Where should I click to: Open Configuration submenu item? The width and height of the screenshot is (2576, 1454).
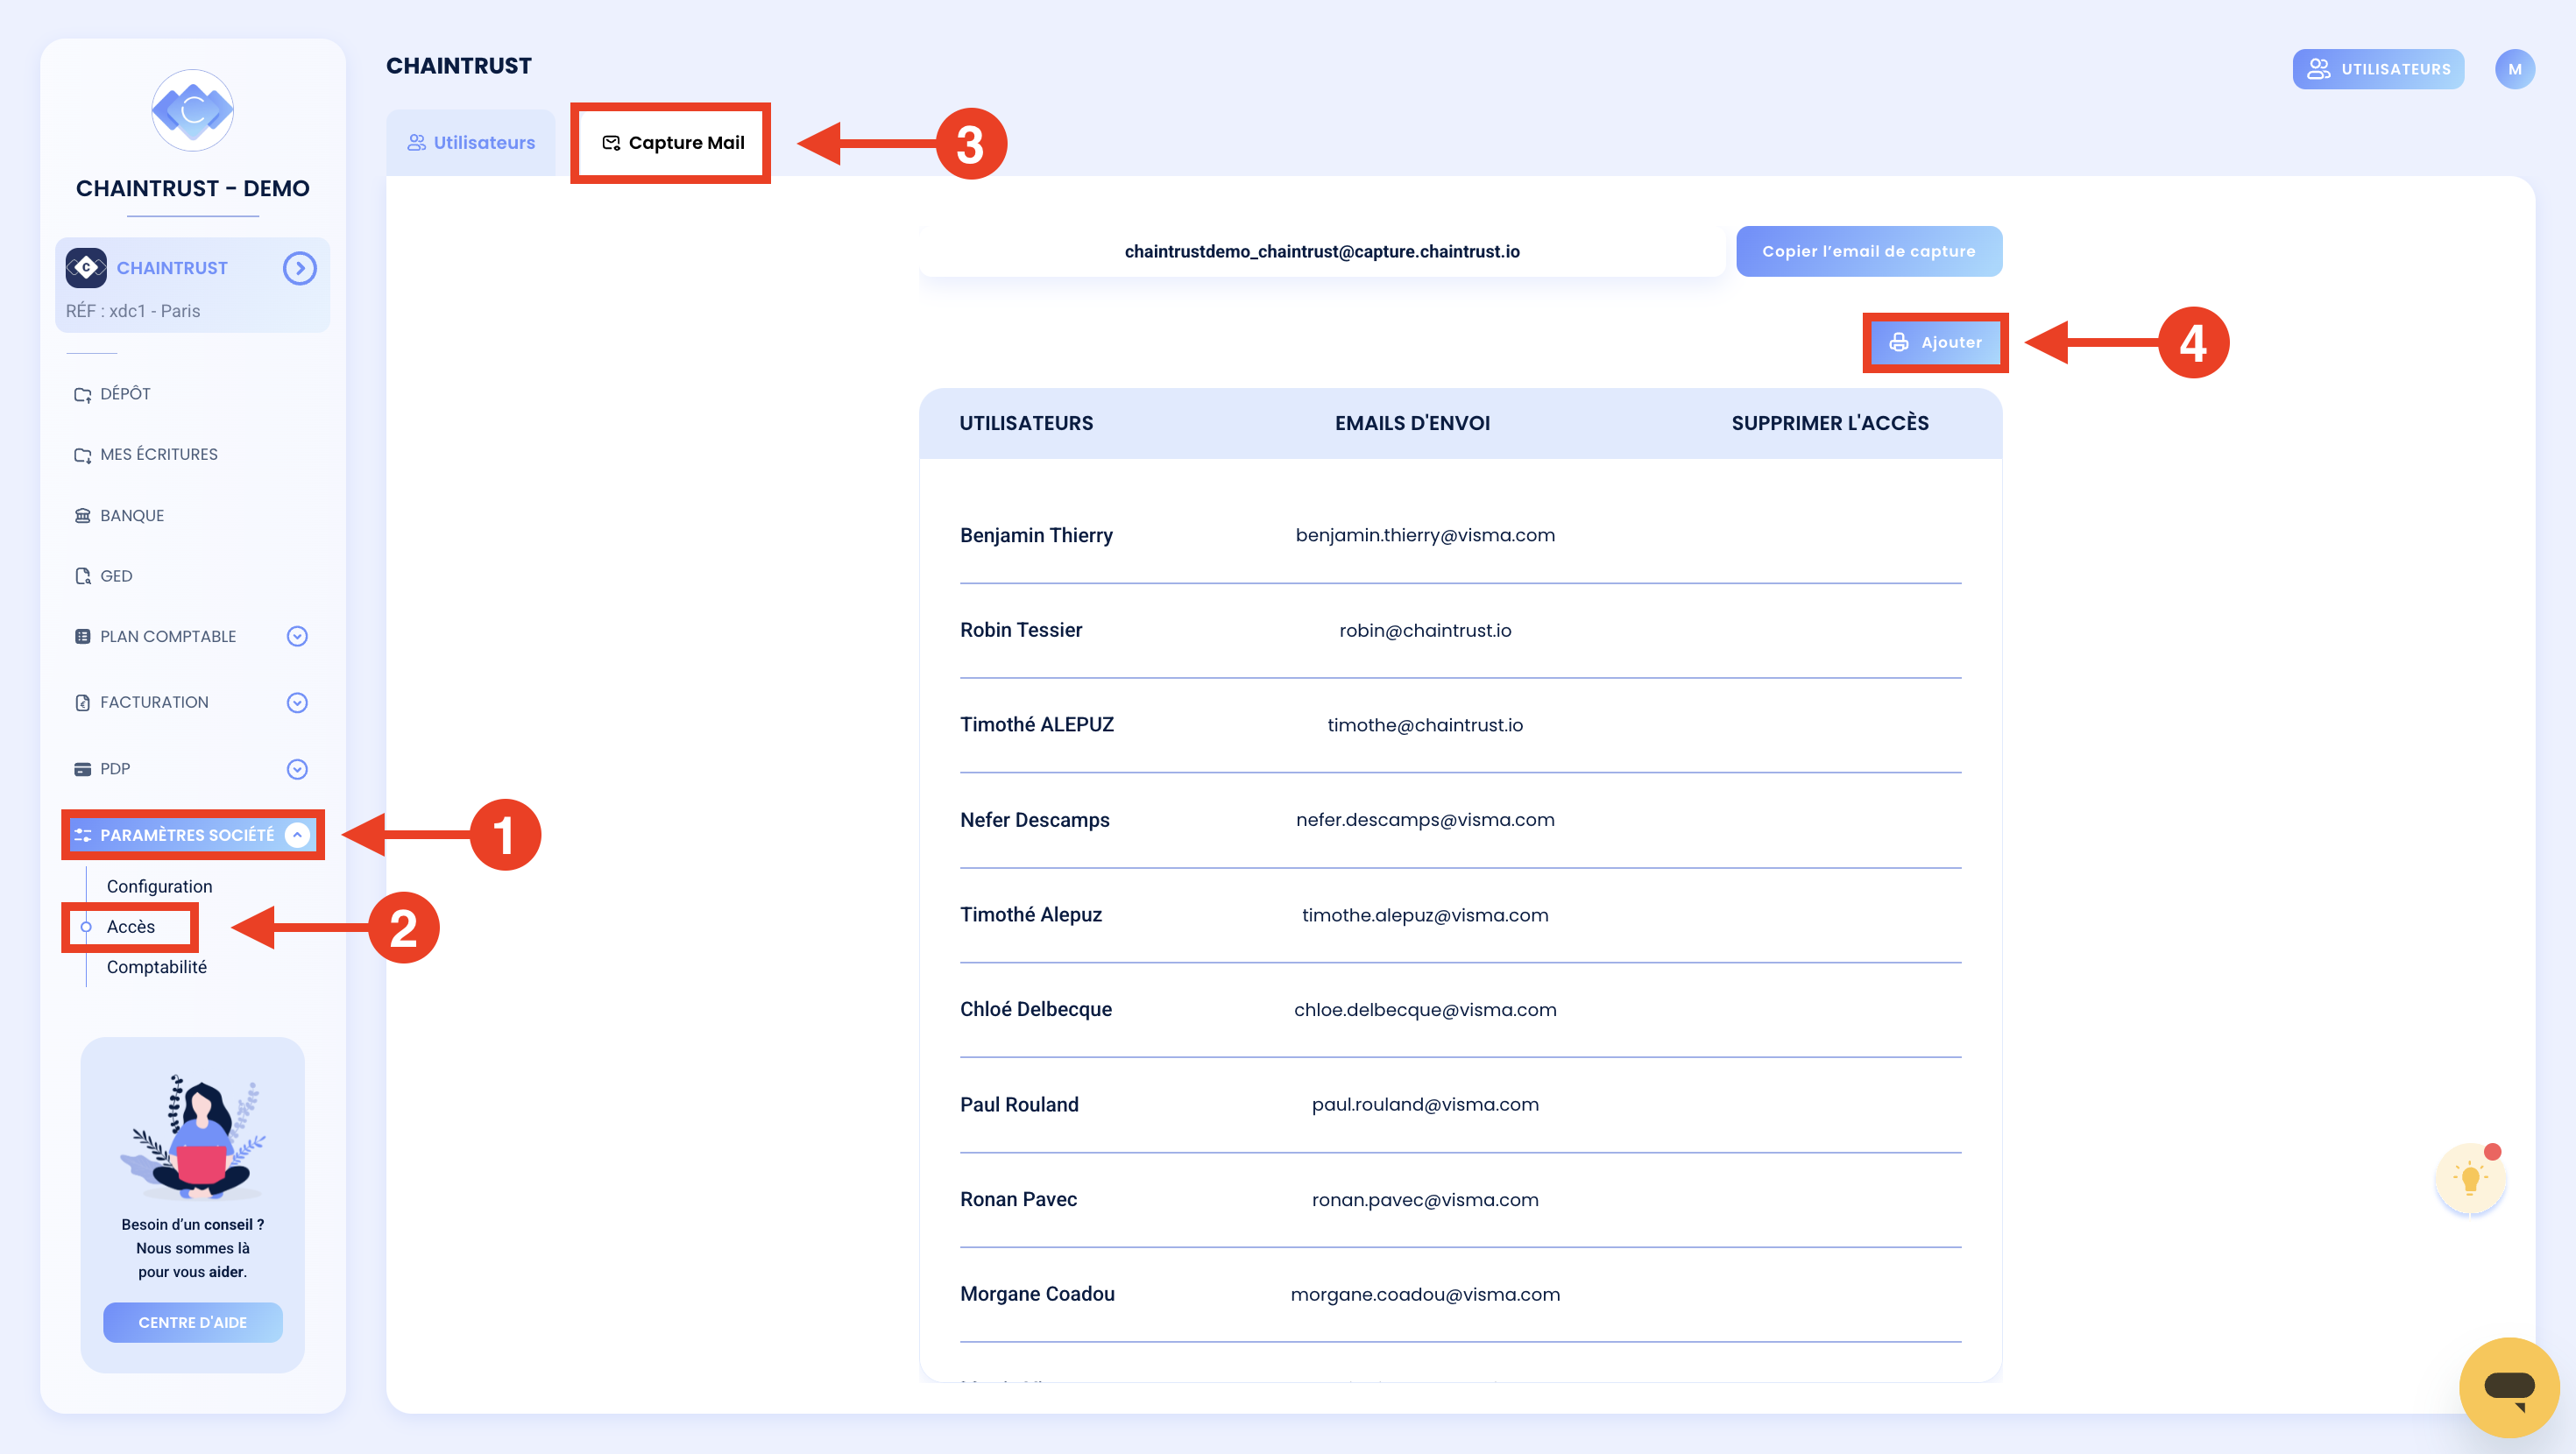click(160, 886)
